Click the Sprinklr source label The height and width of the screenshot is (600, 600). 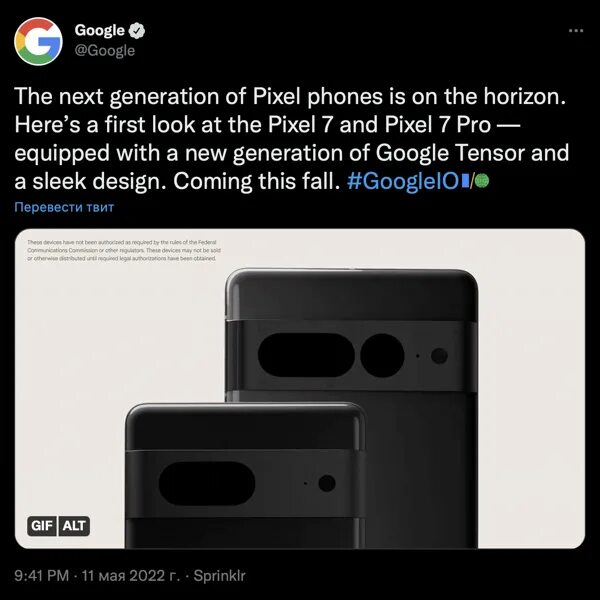(219, 576)
